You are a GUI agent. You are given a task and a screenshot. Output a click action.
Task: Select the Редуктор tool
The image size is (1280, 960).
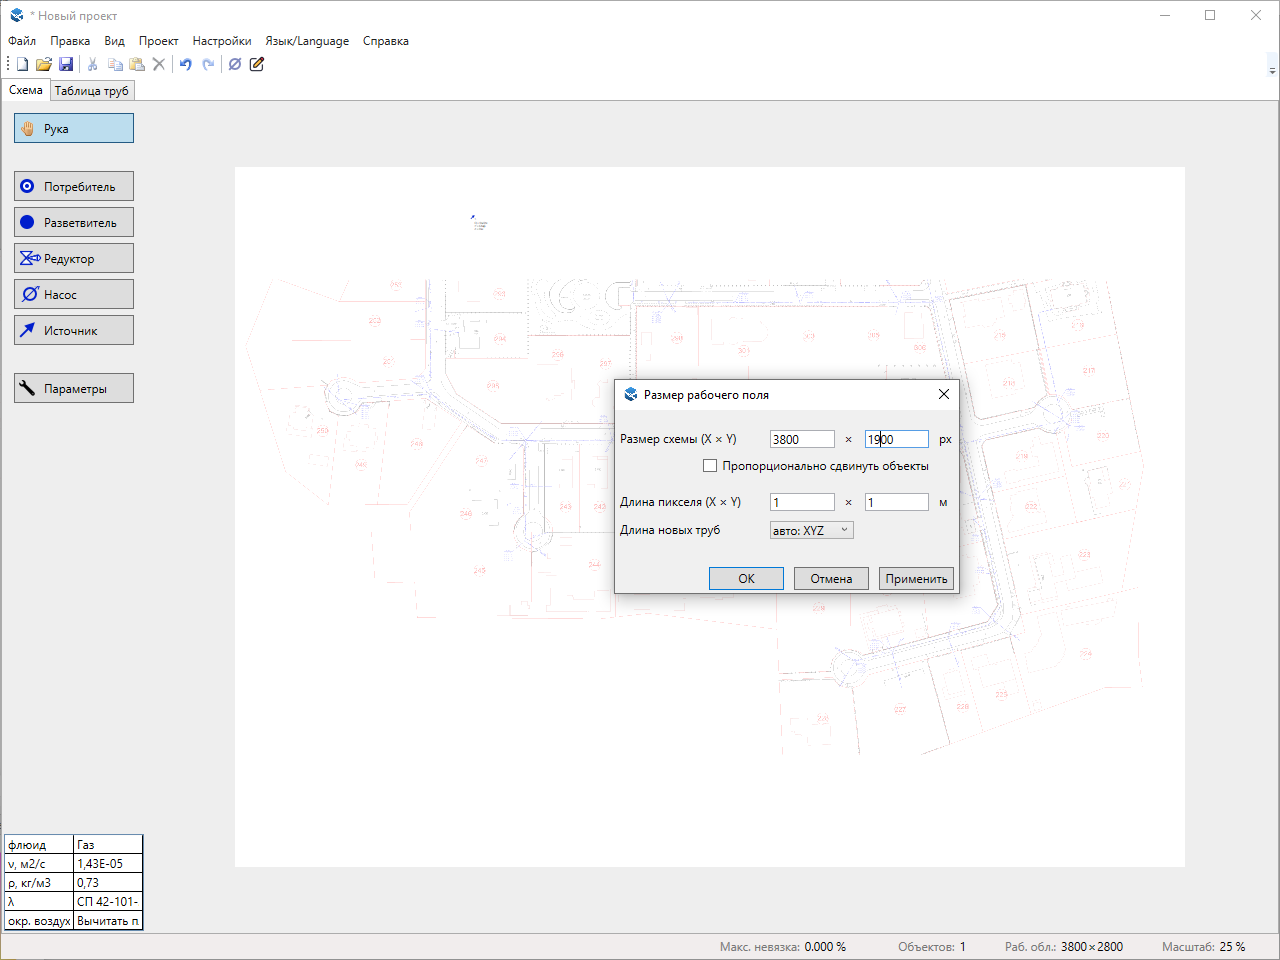pos(74,258)
